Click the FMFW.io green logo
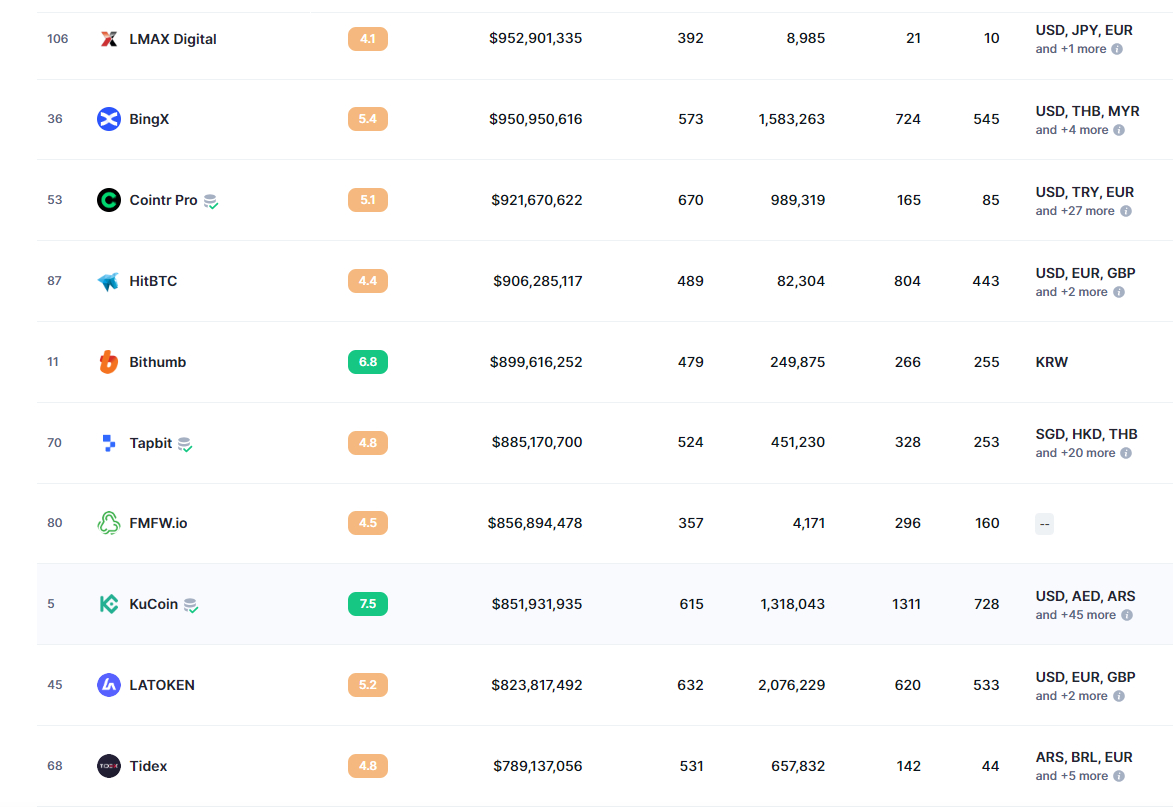This screenshot has width=1173, height=807. [109, 523]
